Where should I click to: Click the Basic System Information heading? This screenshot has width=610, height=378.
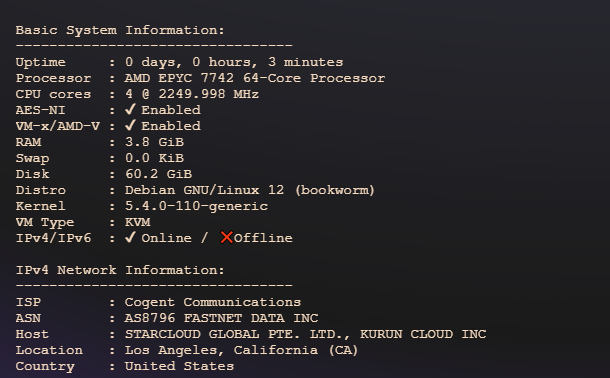[120, 30]
